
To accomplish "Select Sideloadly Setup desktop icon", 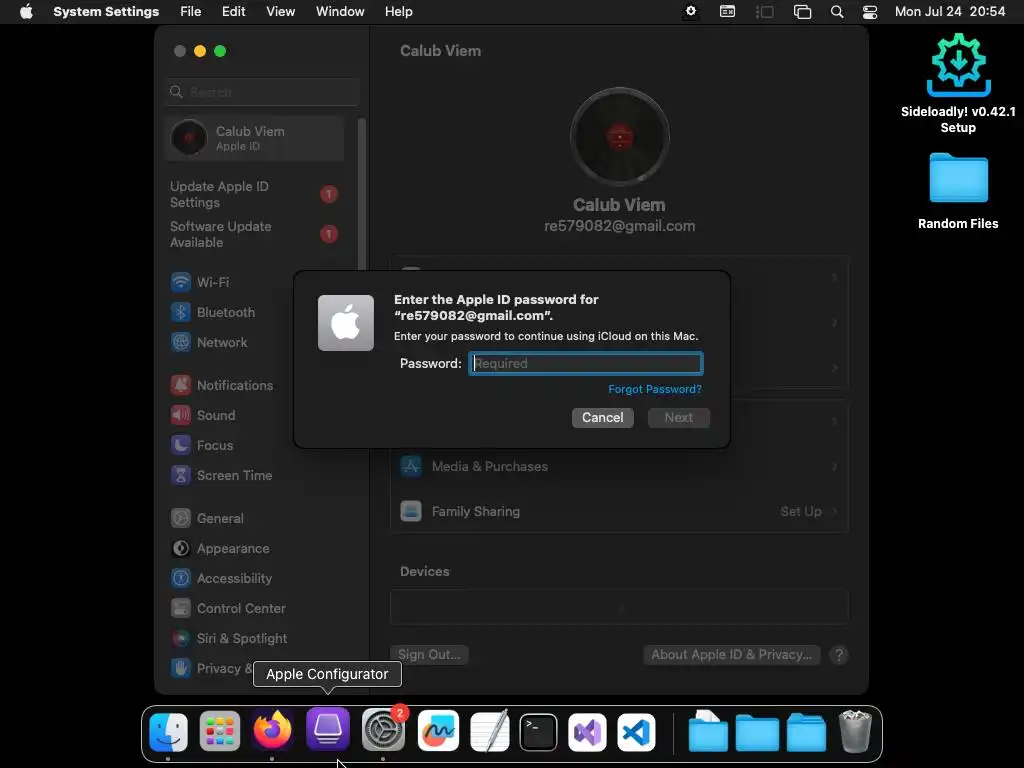I will tap(958, 84).
